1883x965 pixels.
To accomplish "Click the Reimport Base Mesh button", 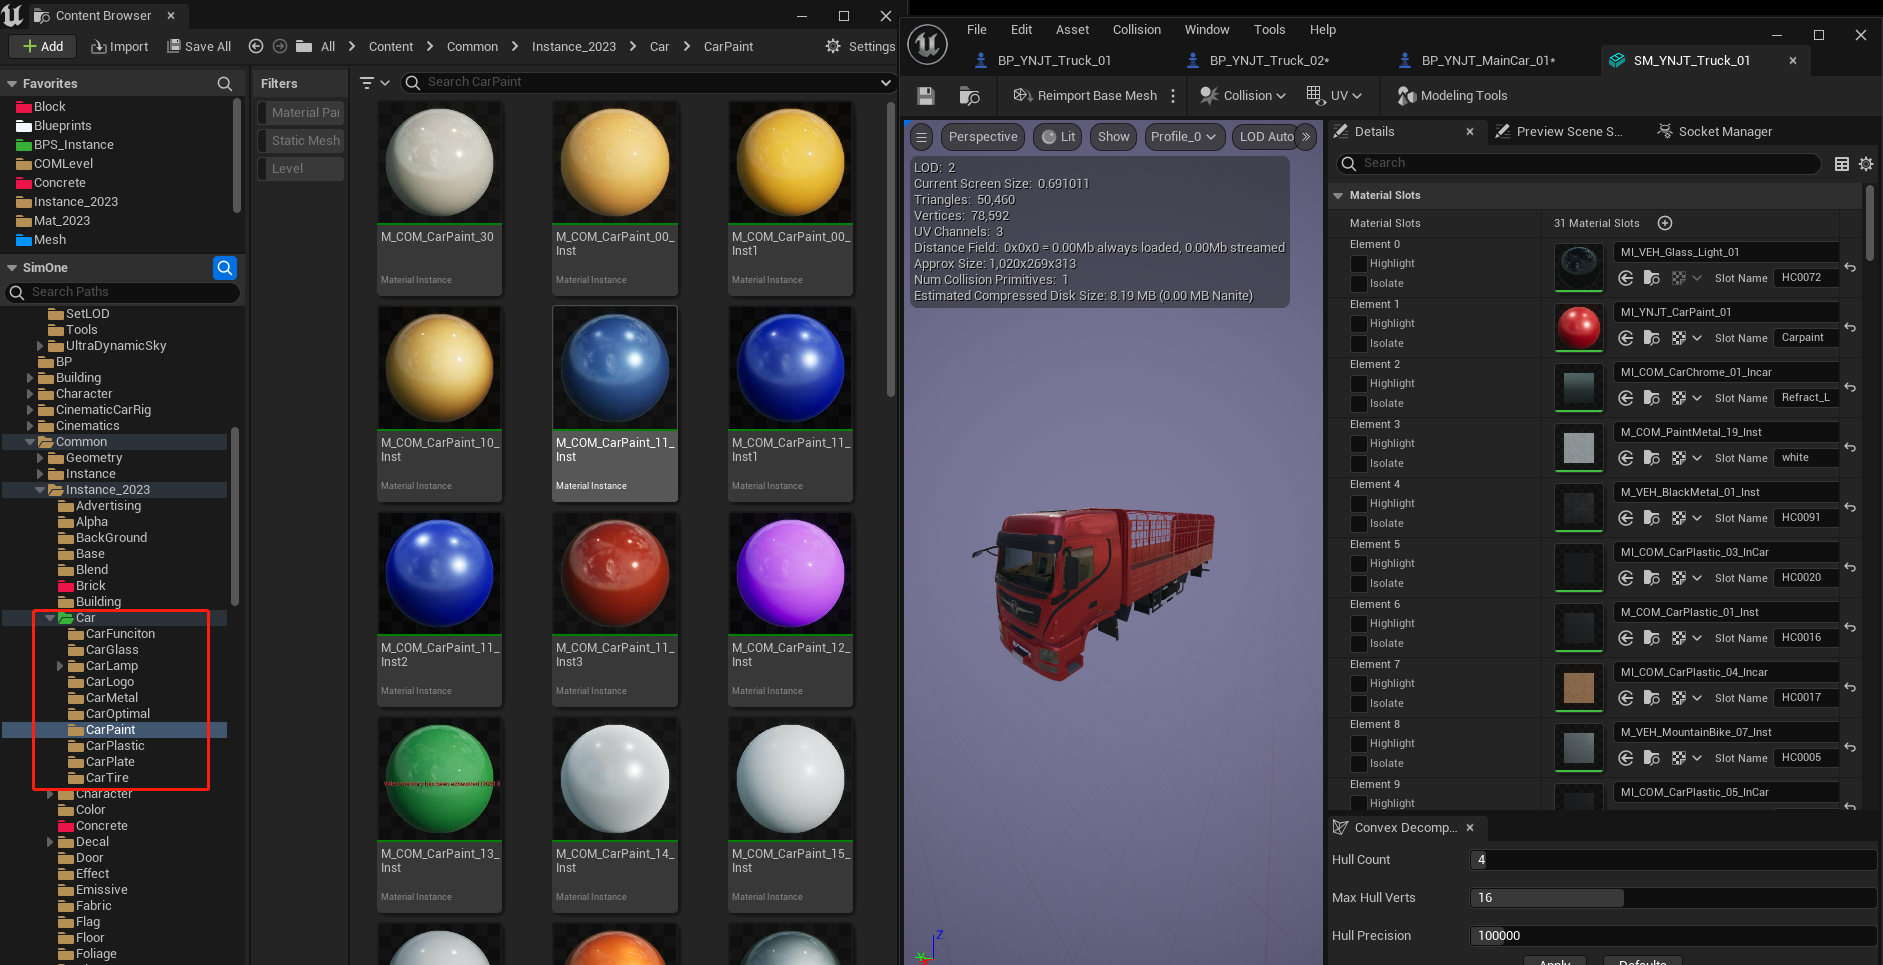I will pos(1085,96).
